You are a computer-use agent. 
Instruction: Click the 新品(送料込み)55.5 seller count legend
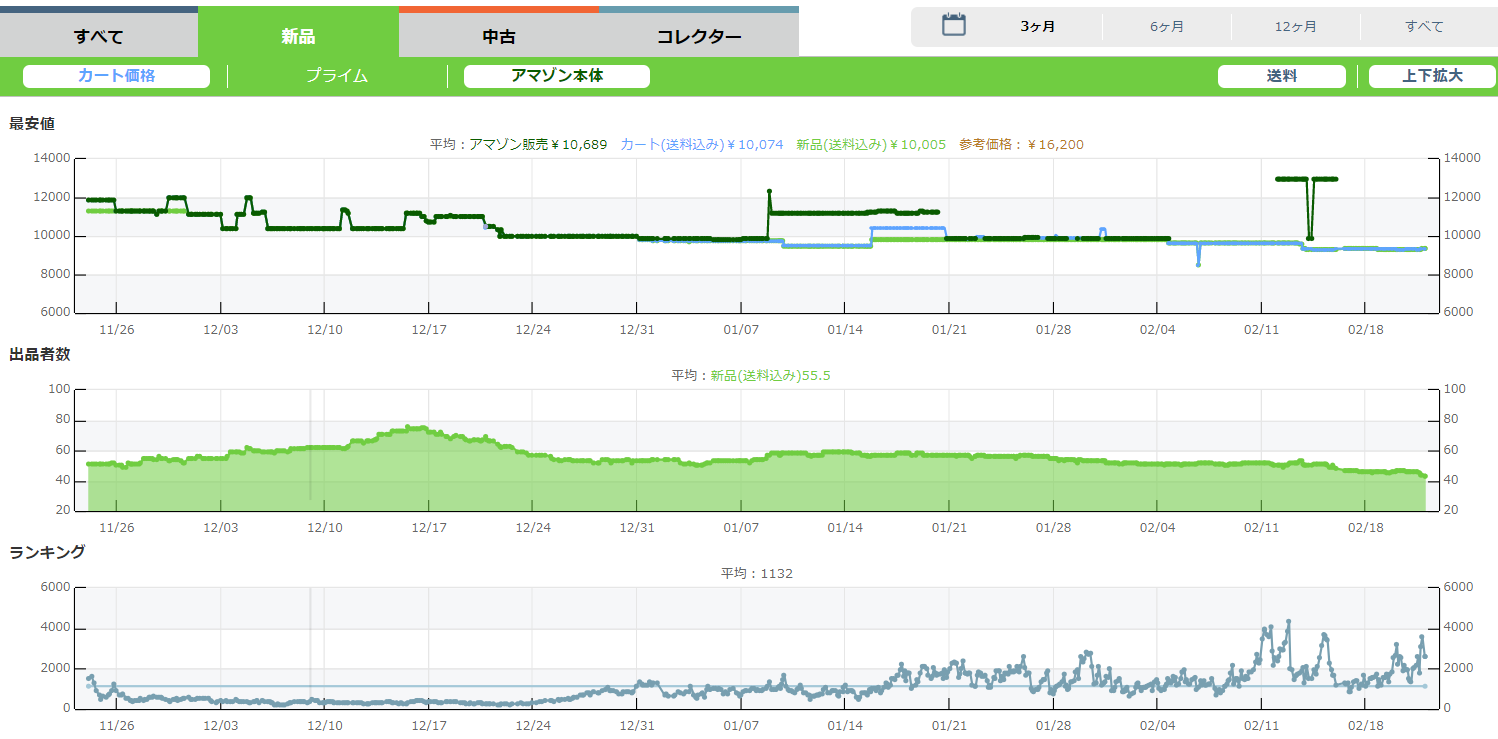(x=770, y=376)
